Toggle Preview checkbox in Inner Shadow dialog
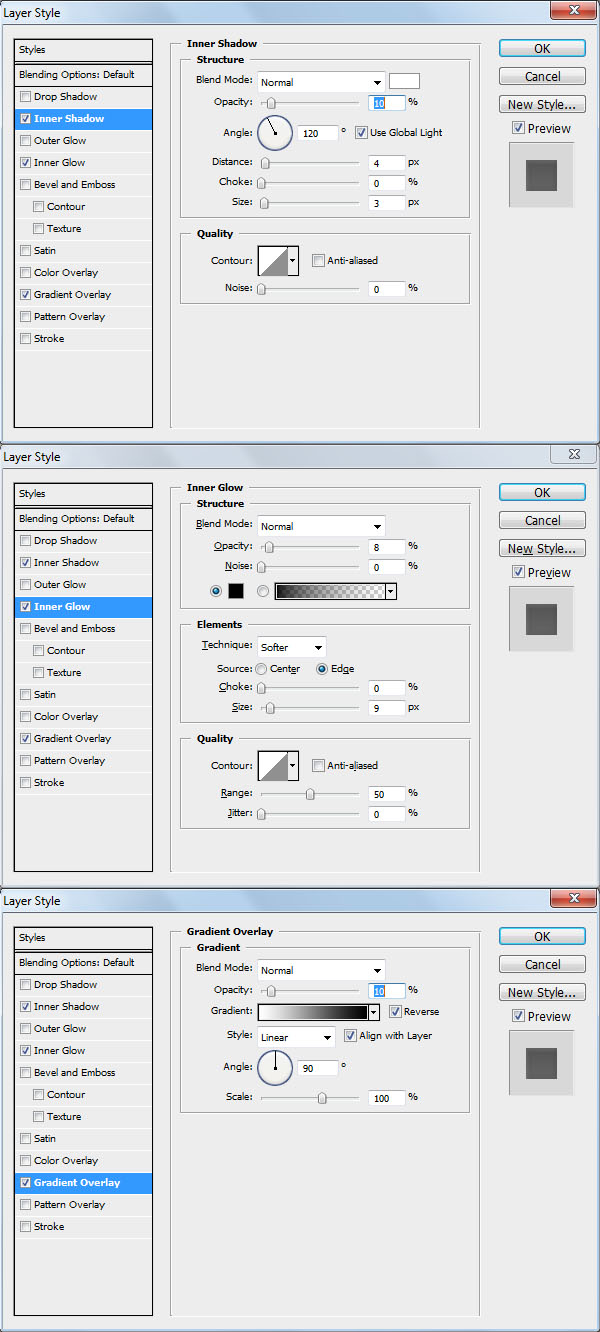The height and width of the screenshot is (1332, 600). [518, 128]
